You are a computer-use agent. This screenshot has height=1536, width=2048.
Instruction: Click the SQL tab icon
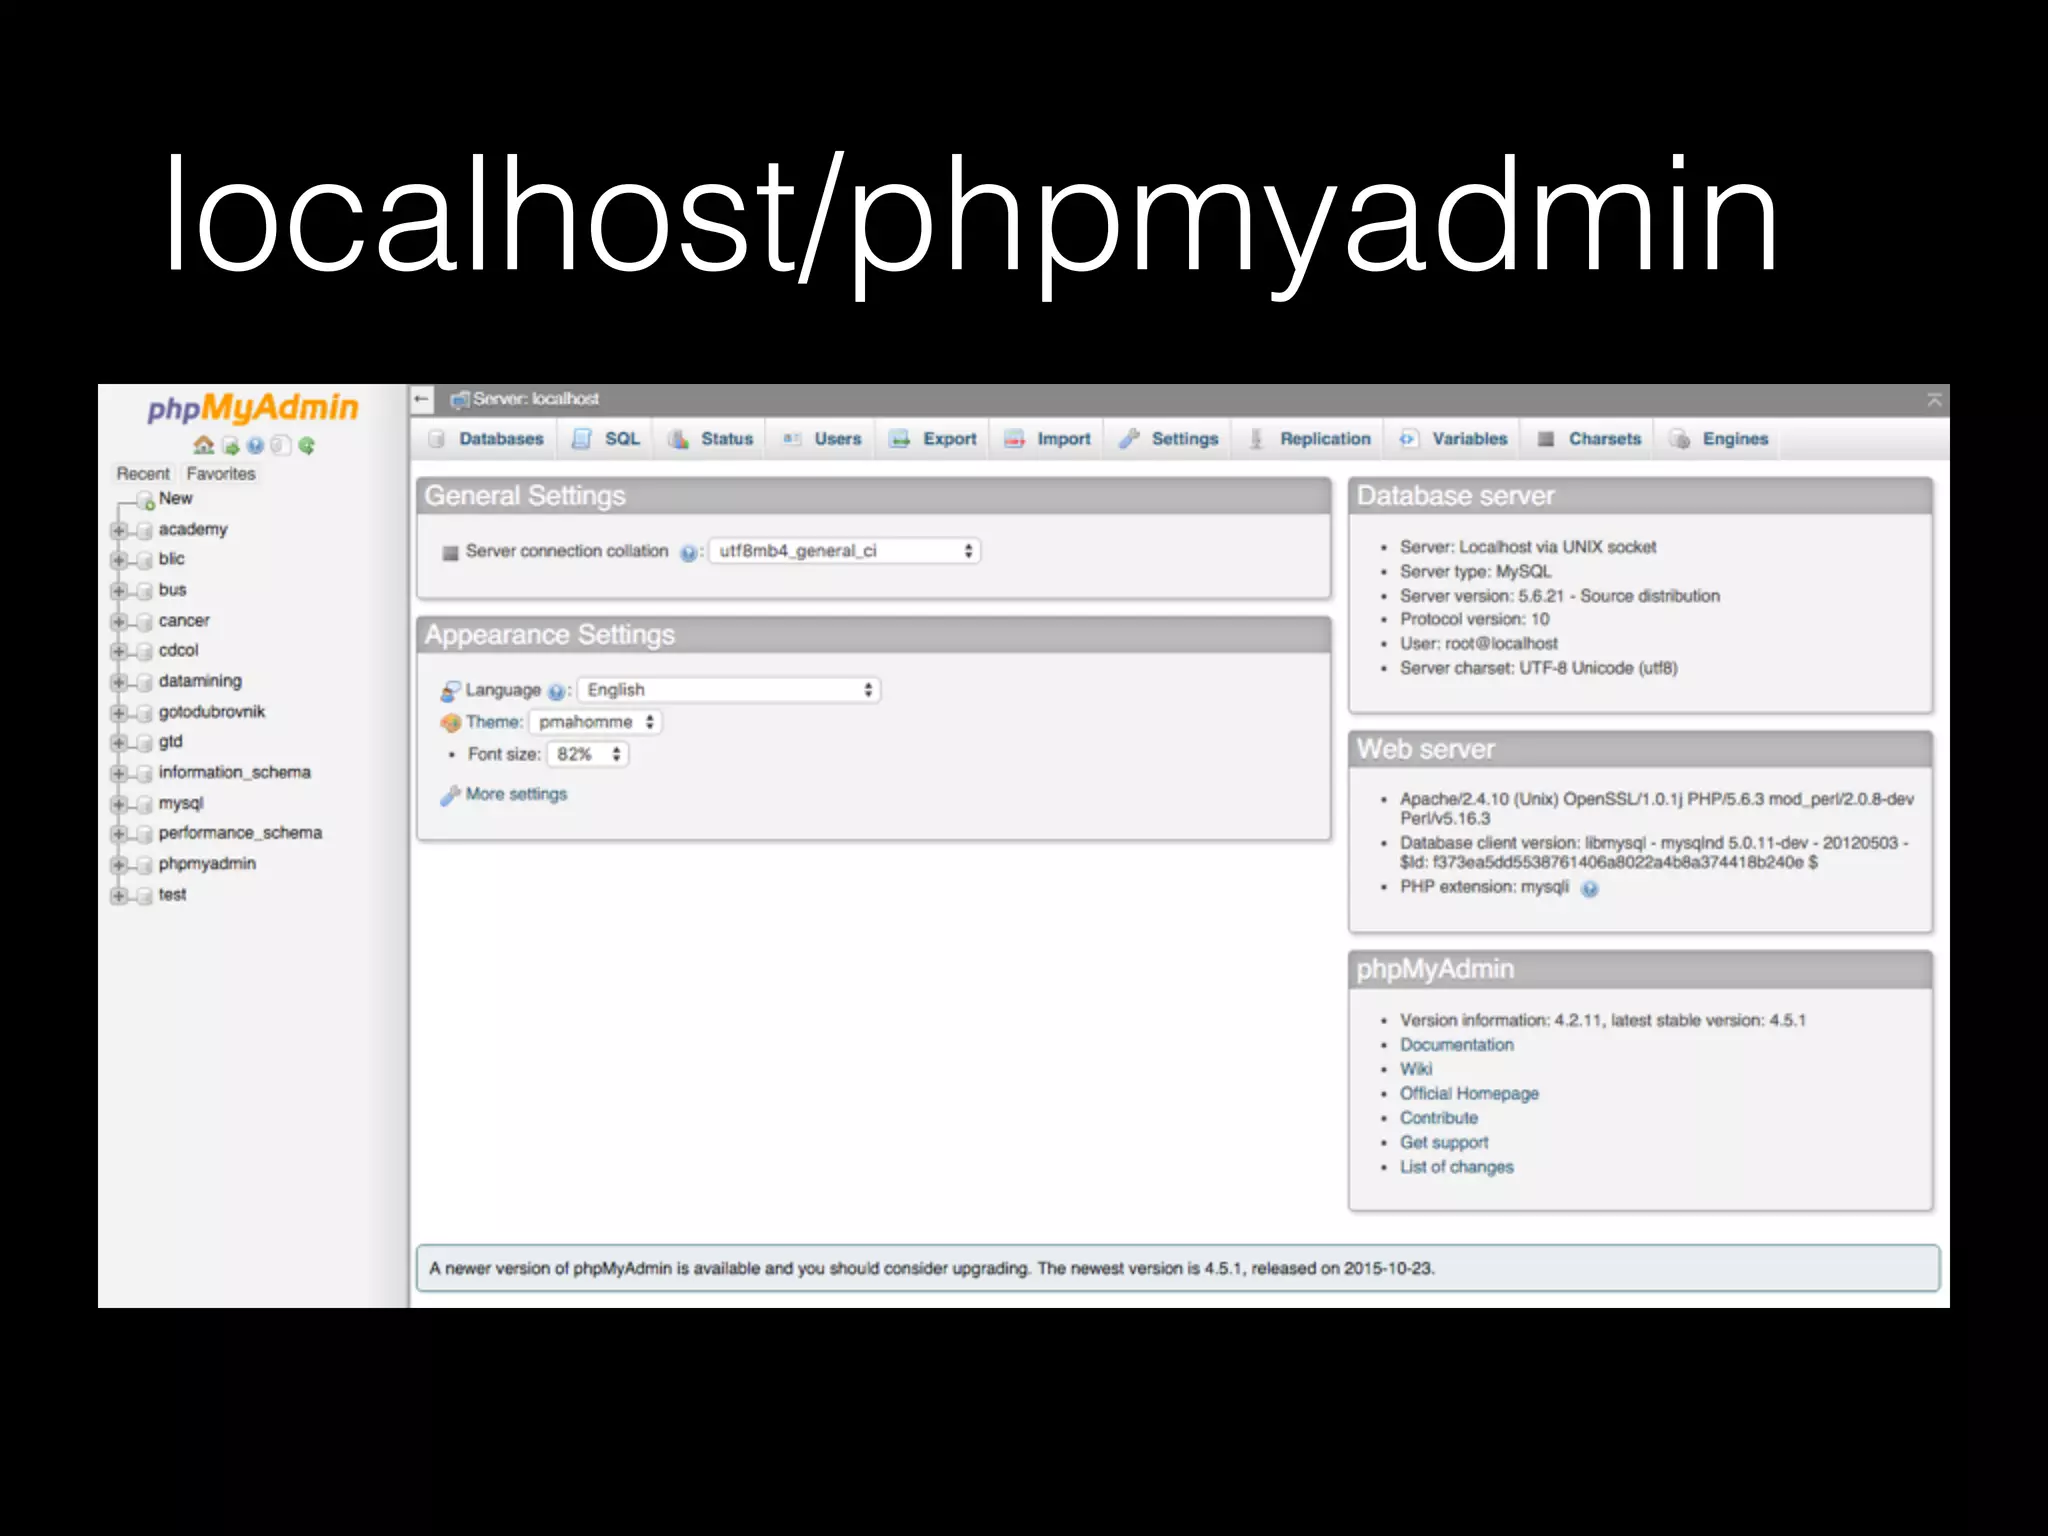pyautogui.click(x=581, y=439)
